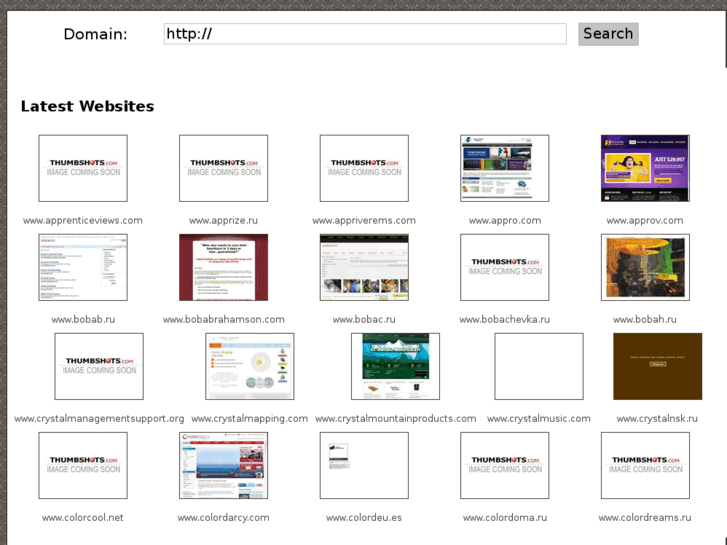Select the www.crystalmapping.com thumbnail

[x=249, y=366]
